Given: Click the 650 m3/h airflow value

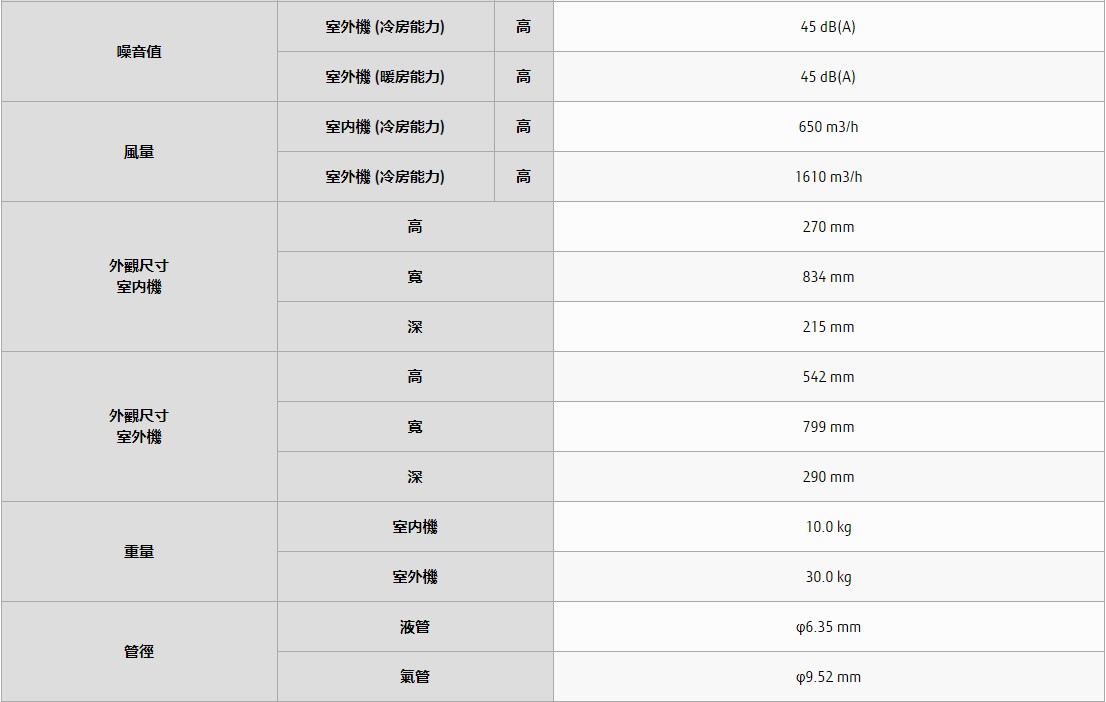Looking at the screenshot, I should point(828,127).
